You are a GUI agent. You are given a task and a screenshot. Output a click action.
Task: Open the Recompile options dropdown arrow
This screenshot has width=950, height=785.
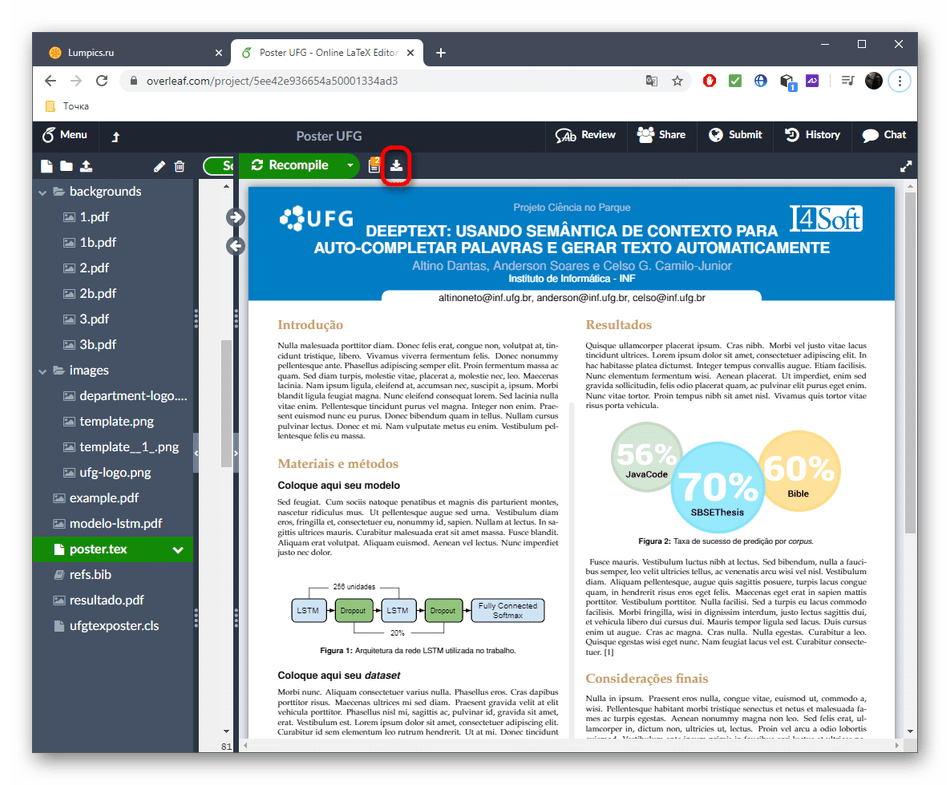pyautogui.click(x=350, y=166)
